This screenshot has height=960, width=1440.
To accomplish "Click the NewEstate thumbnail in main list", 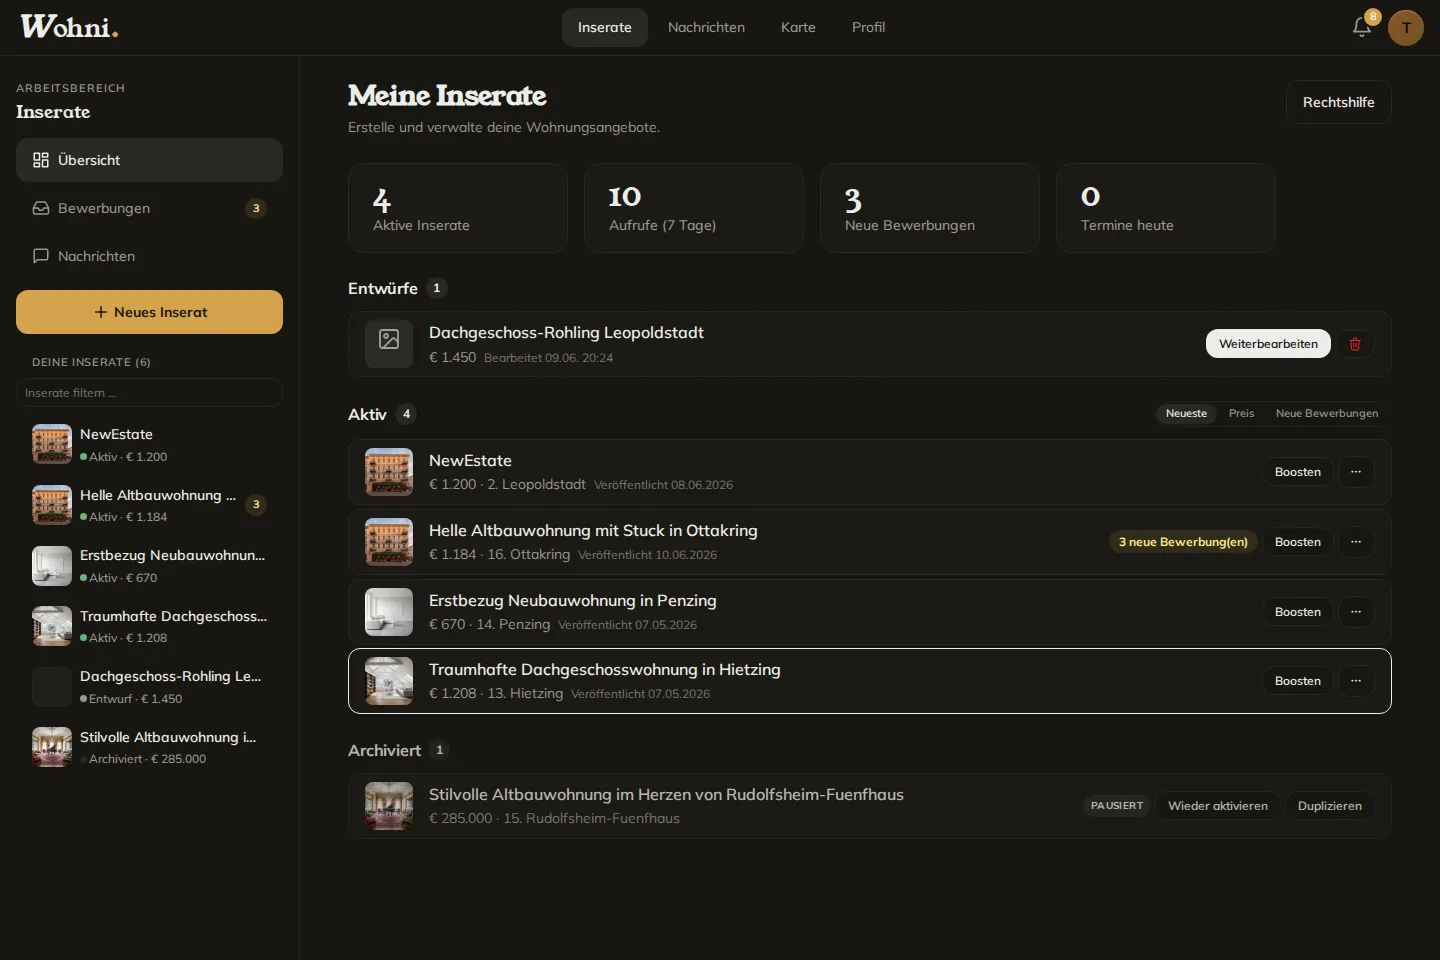I will pos(389,472).
